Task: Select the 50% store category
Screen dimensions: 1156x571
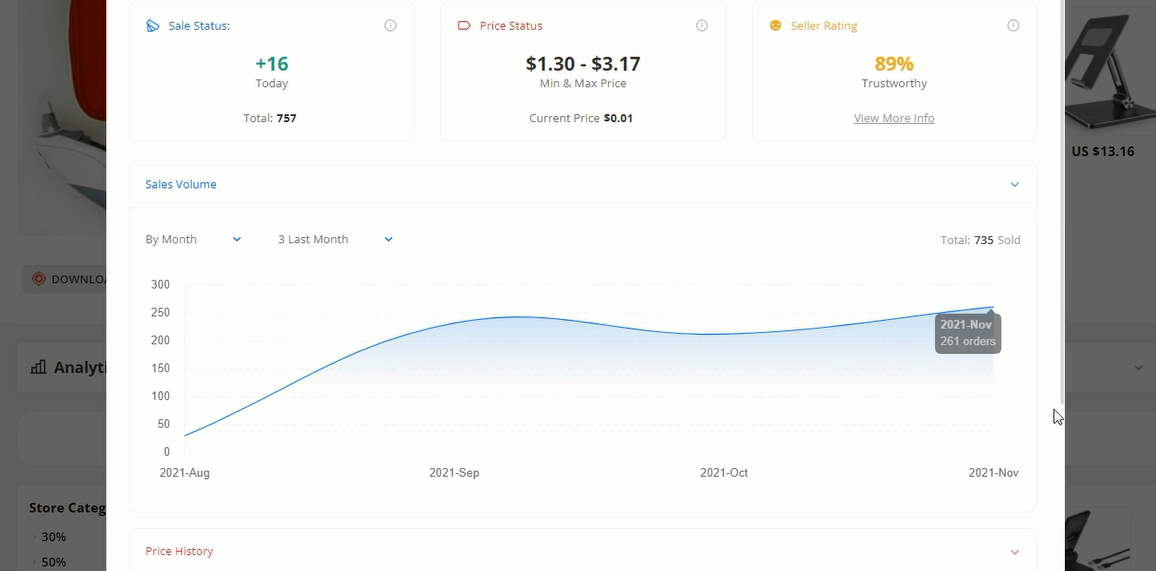Action: click(x=53, y=562)
